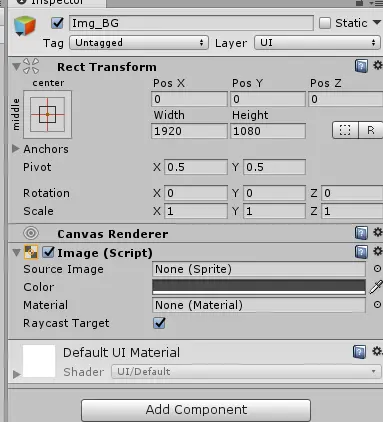Open Image (Script) help reference icon
This screenshot has width=383, height=422.
pos(361,252)
